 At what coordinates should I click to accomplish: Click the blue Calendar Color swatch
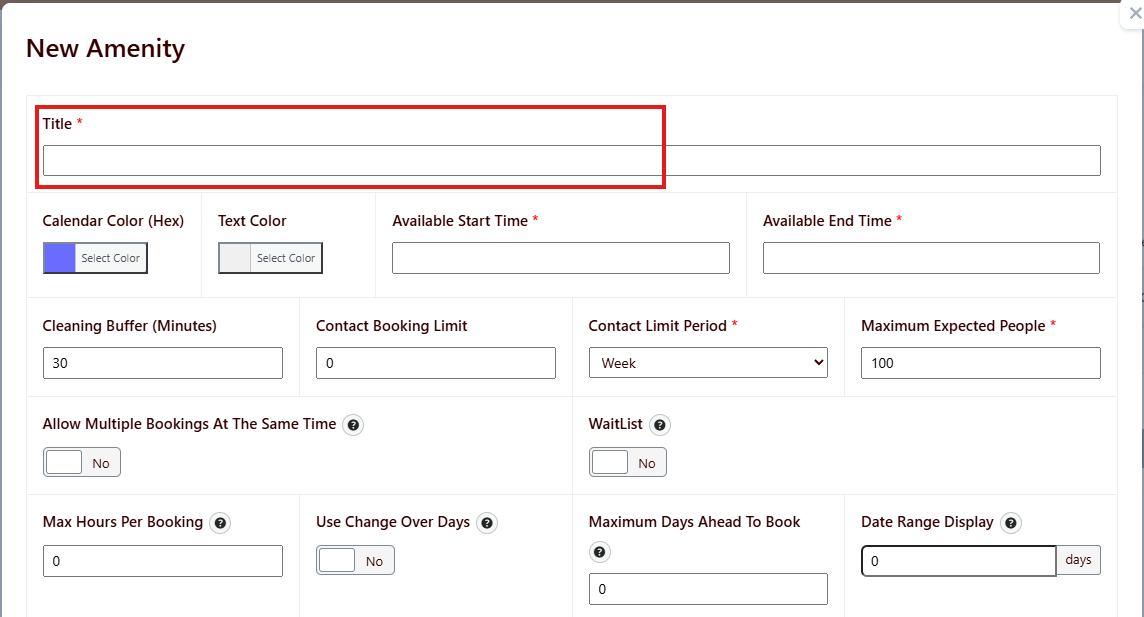point(60,258)
